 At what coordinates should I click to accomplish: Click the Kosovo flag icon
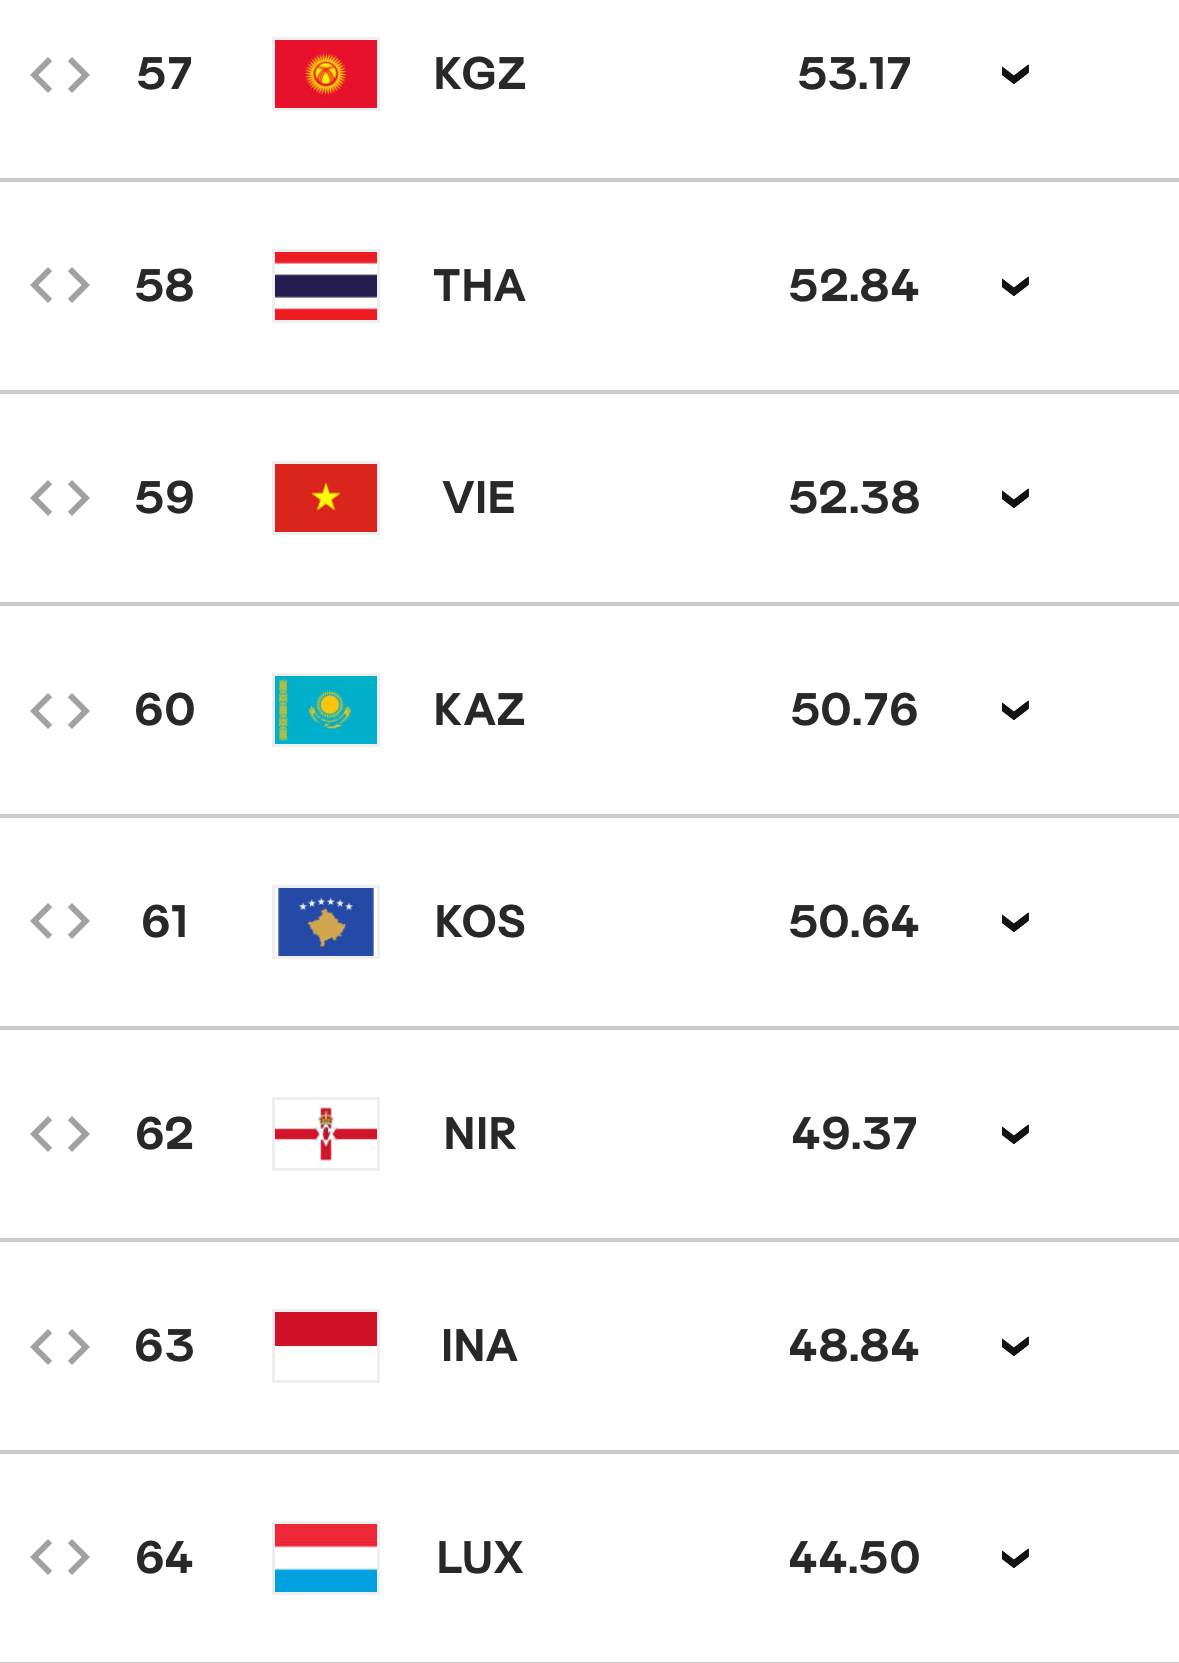tap(326, 922)
